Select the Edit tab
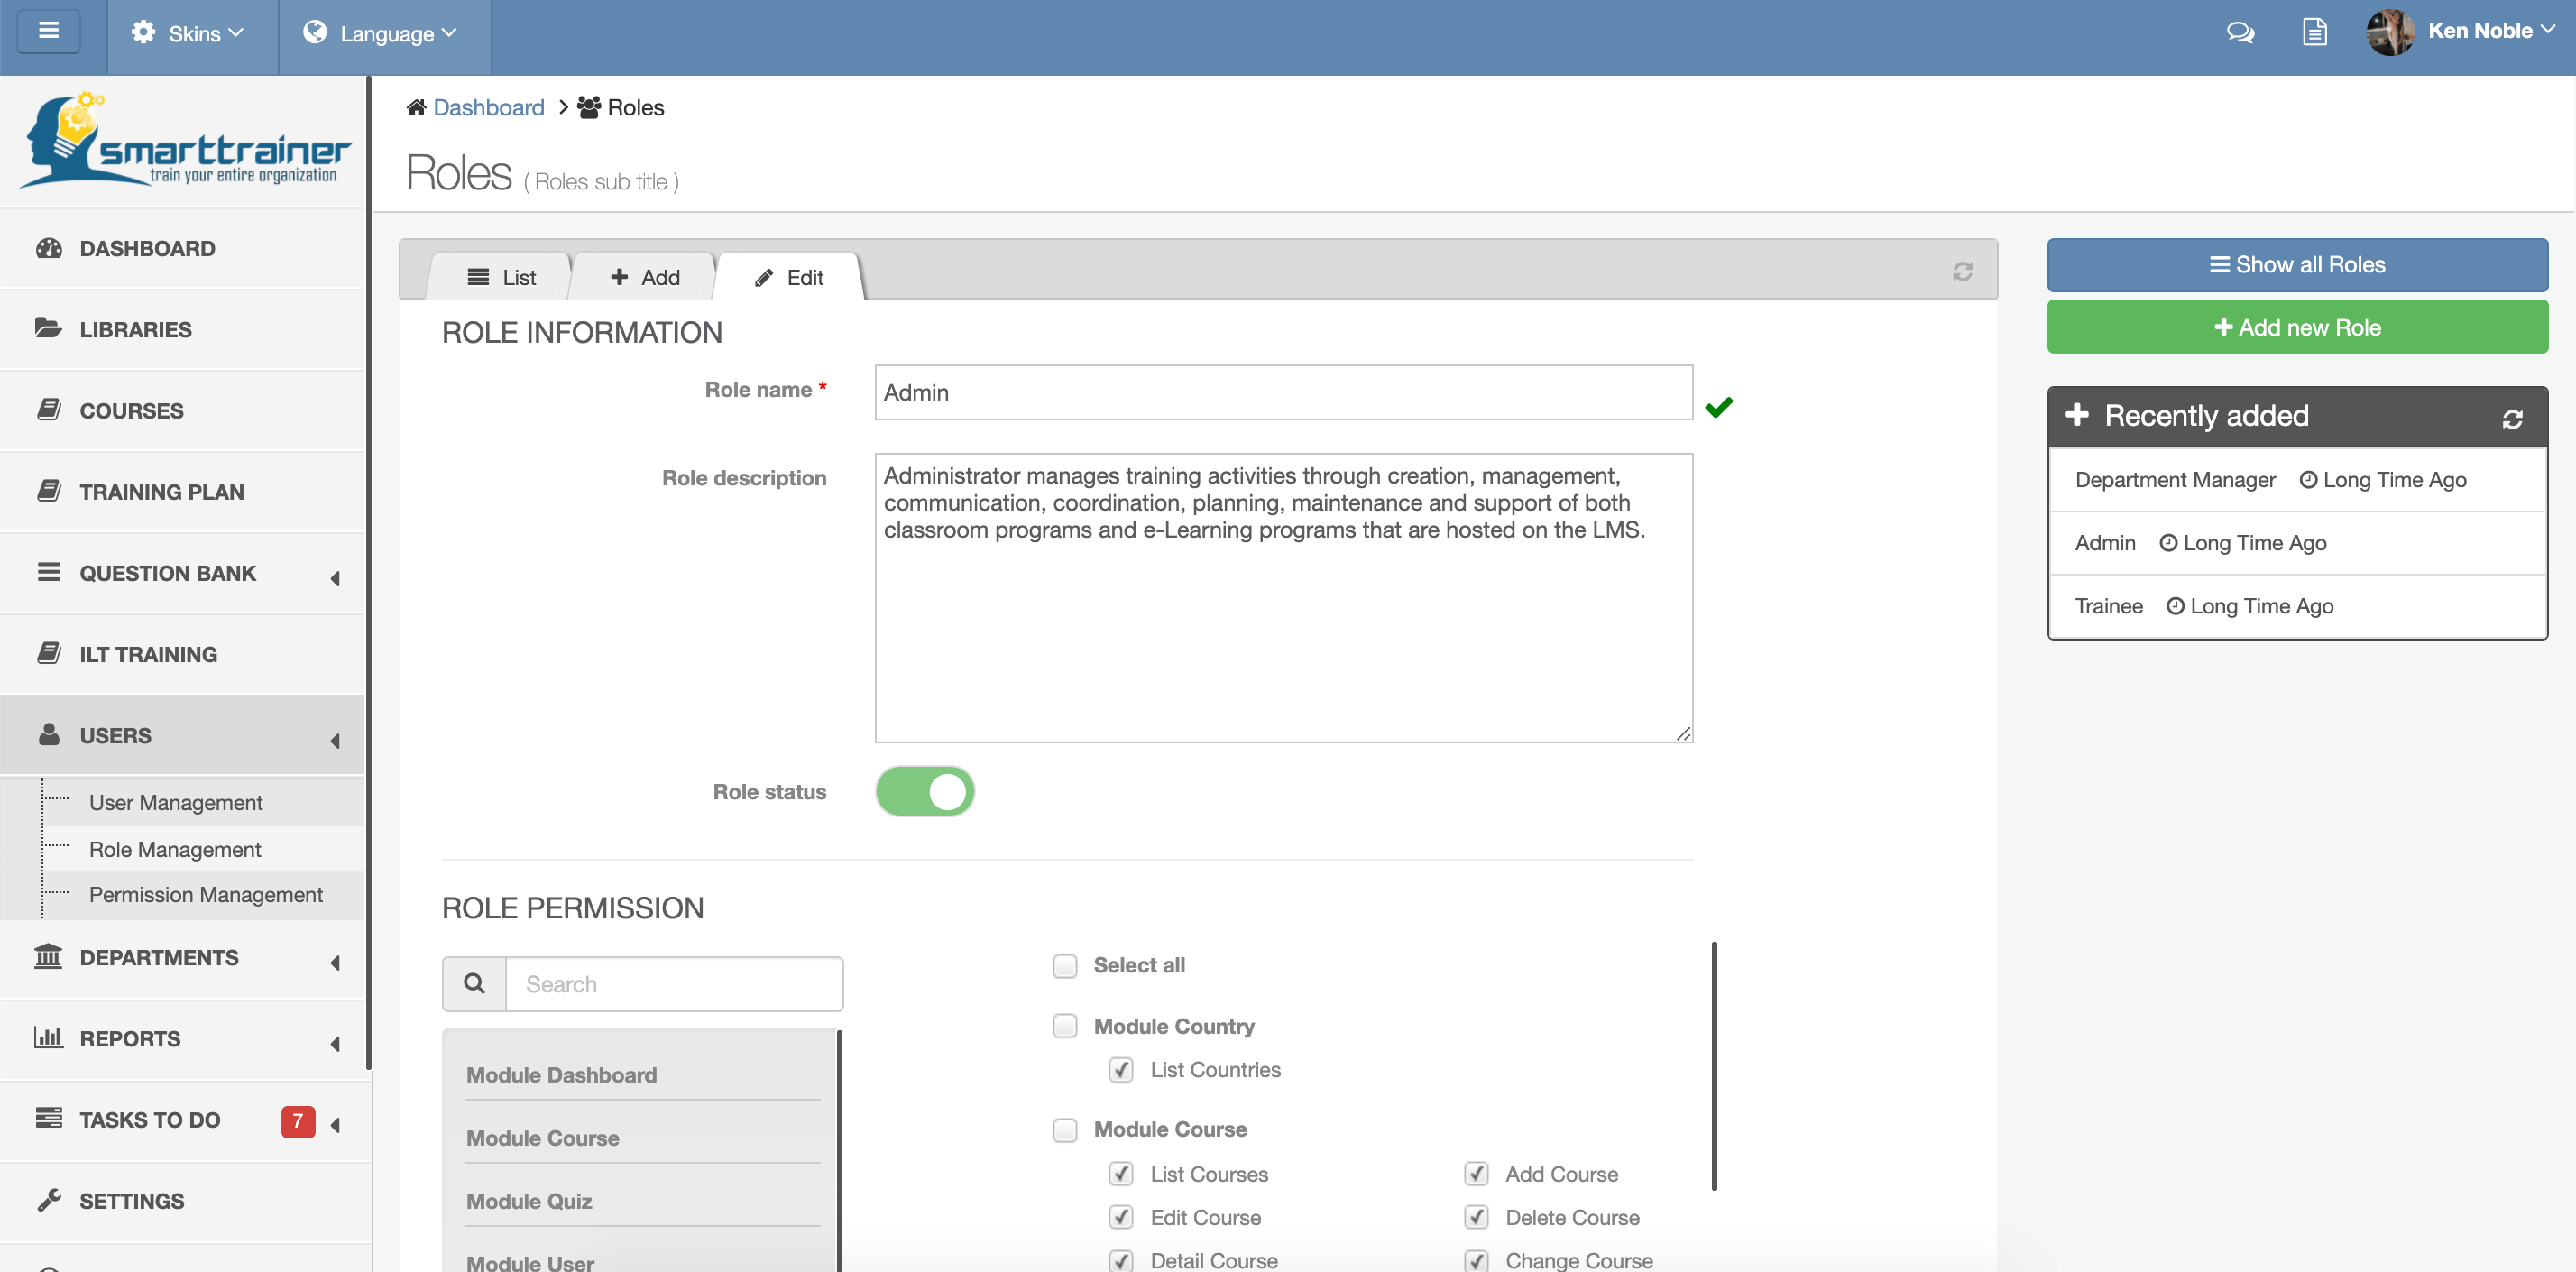Screen dimensions: 2576x1272 pyautogui.click(x=789, y=277)
